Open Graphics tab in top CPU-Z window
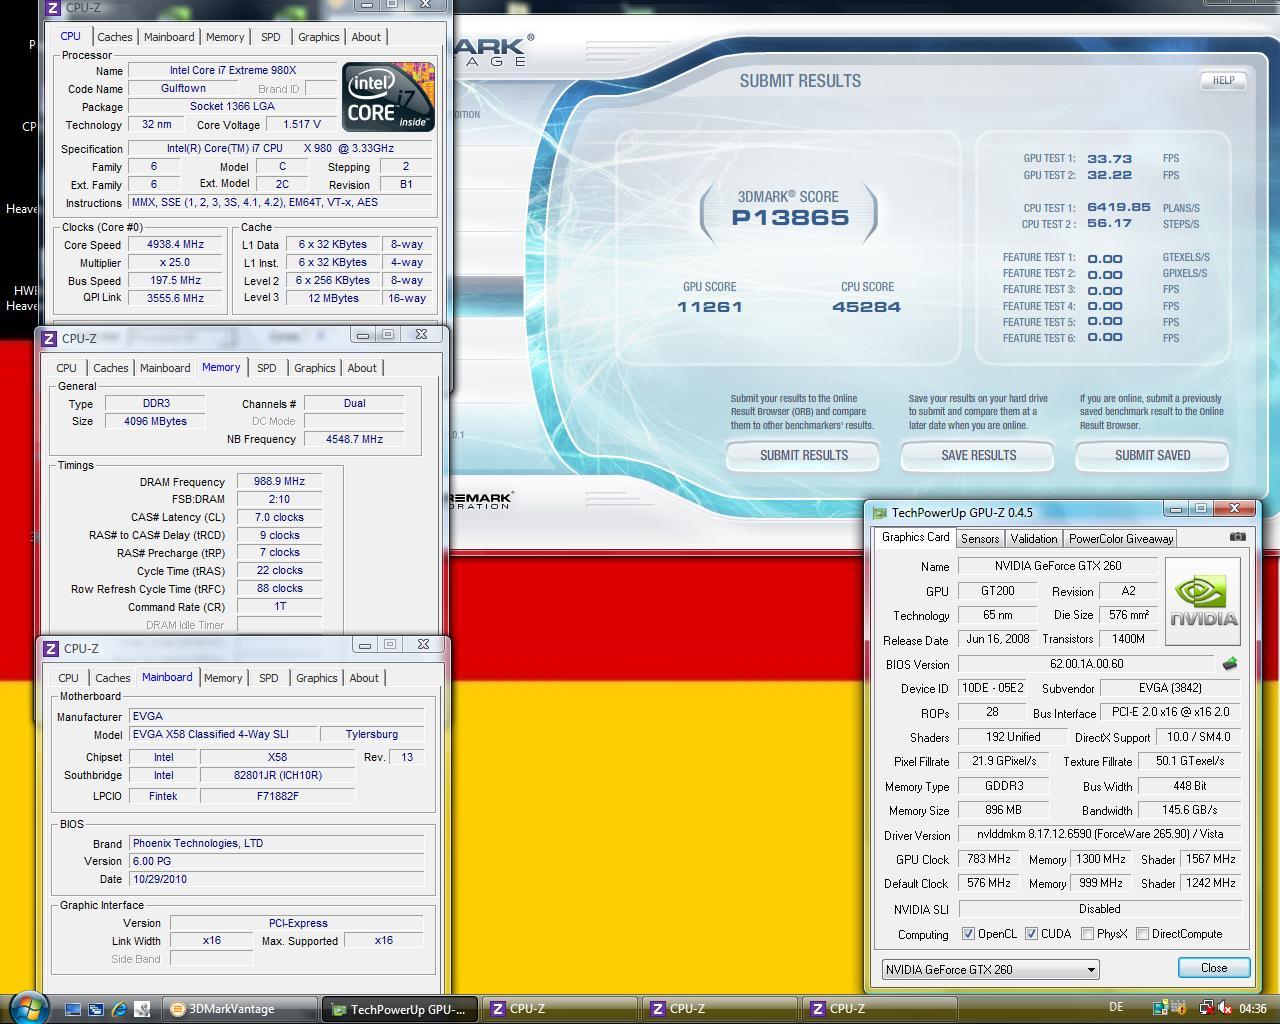Viewport: 1280px width, 1024px height. click(x=318, y=37)
